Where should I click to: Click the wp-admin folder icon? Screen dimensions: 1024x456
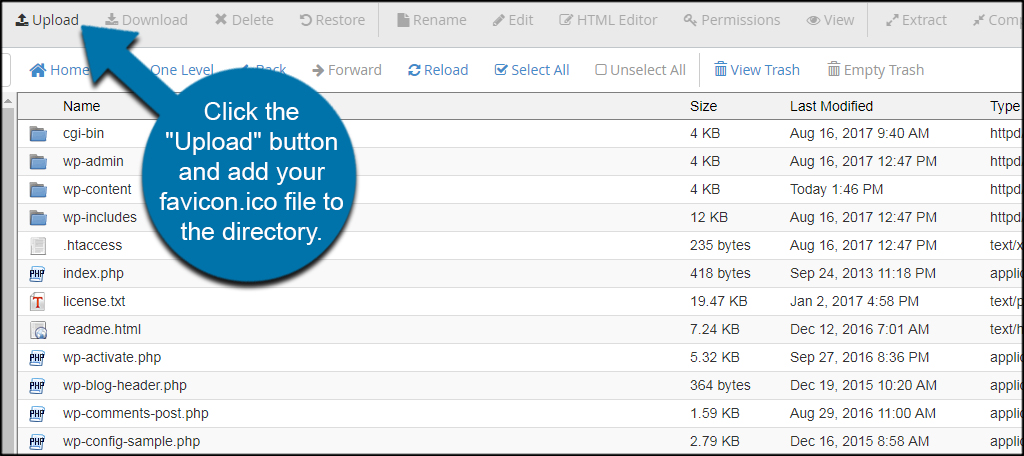tap(39, 161)
